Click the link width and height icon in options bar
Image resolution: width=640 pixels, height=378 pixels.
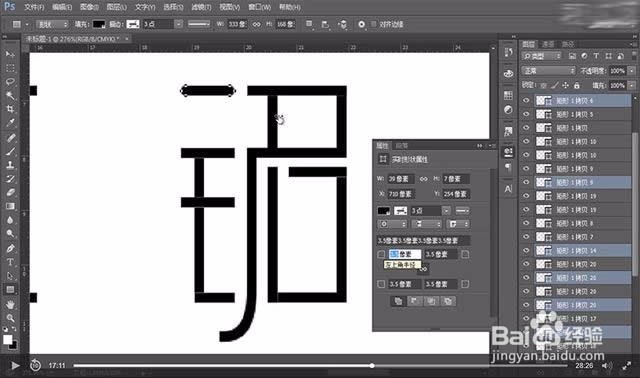256,24
